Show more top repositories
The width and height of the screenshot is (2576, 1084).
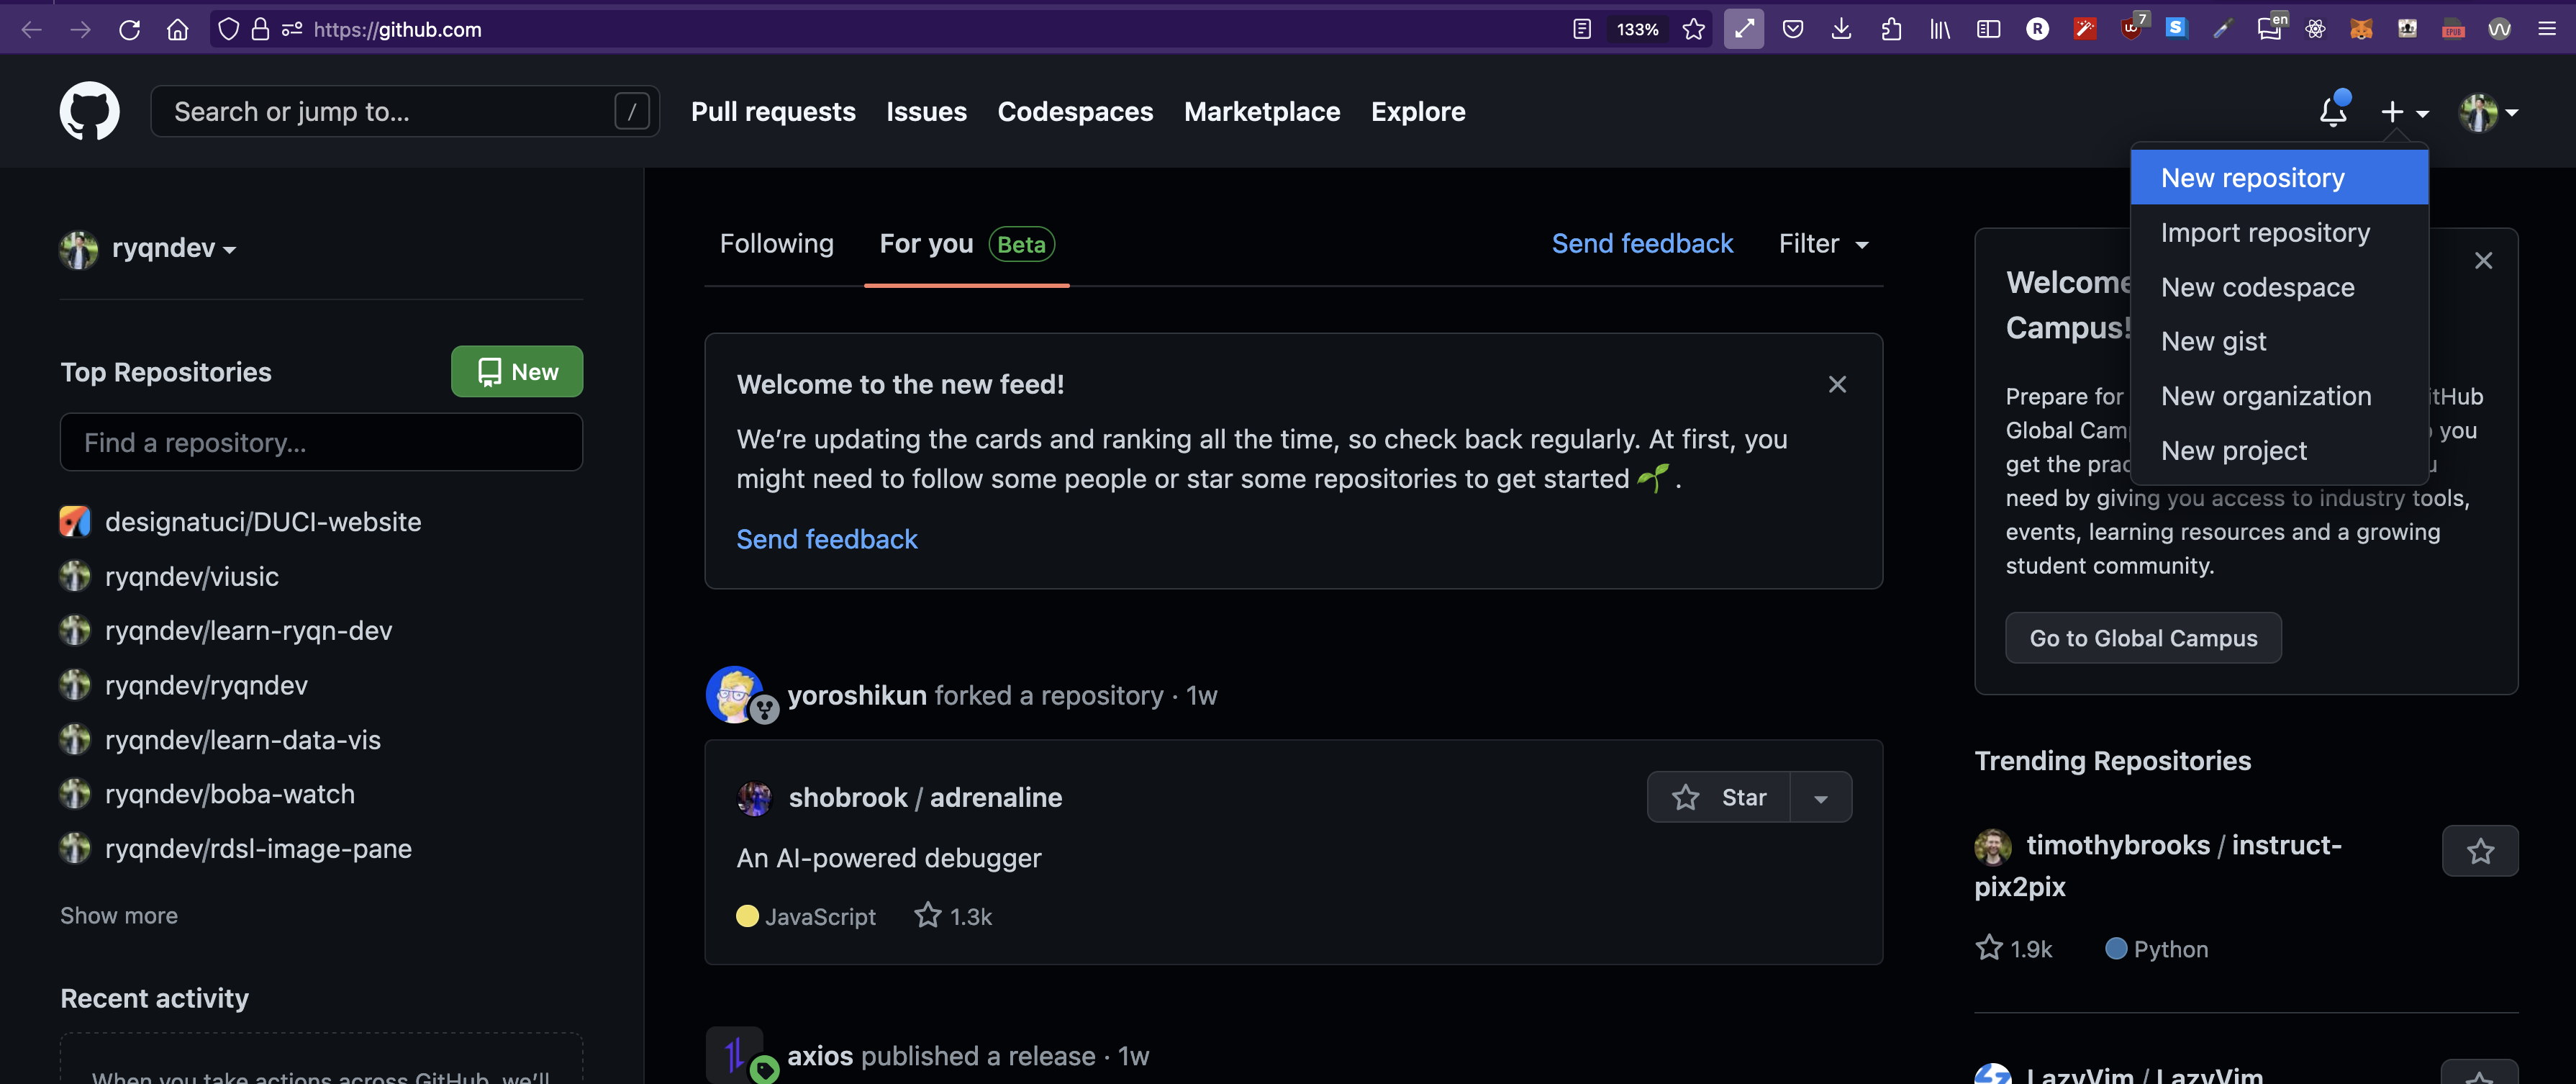(119, 916)
